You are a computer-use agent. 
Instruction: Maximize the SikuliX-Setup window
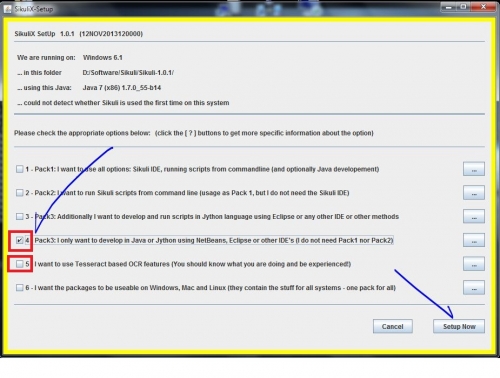(x=463, y=7)
